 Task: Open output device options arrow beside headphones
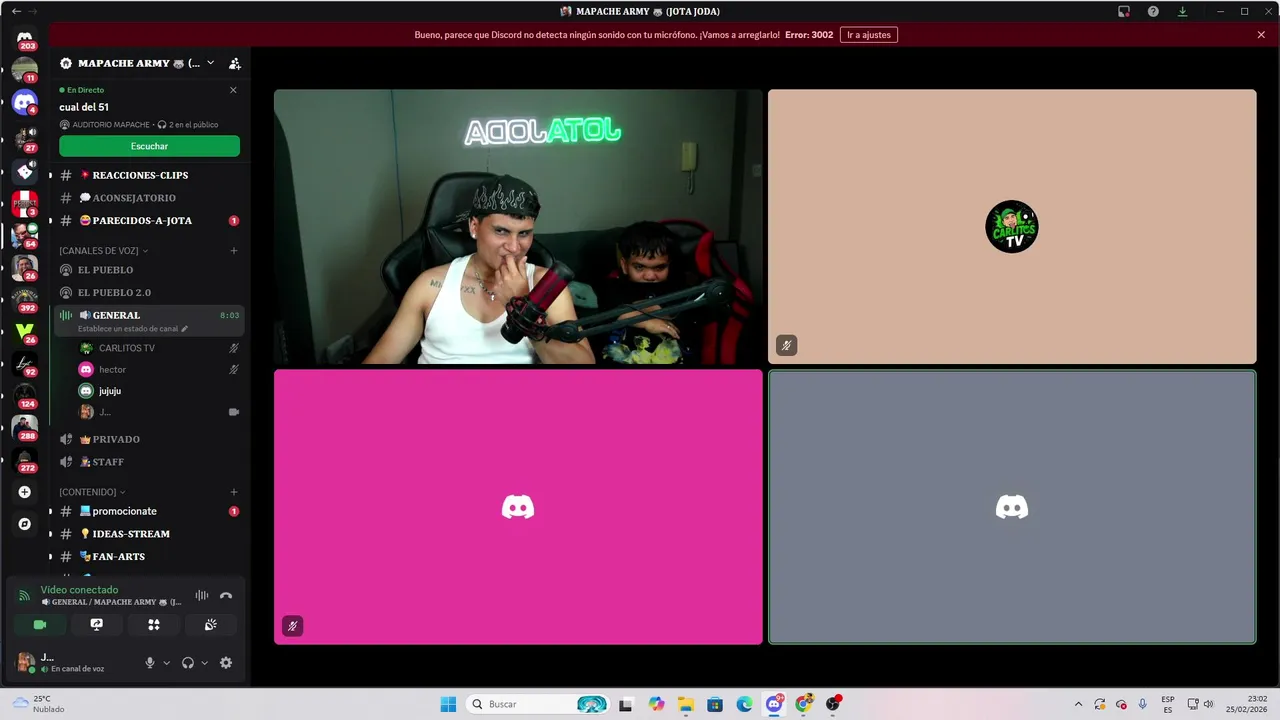pyautogui.click(x=204, y=662)
